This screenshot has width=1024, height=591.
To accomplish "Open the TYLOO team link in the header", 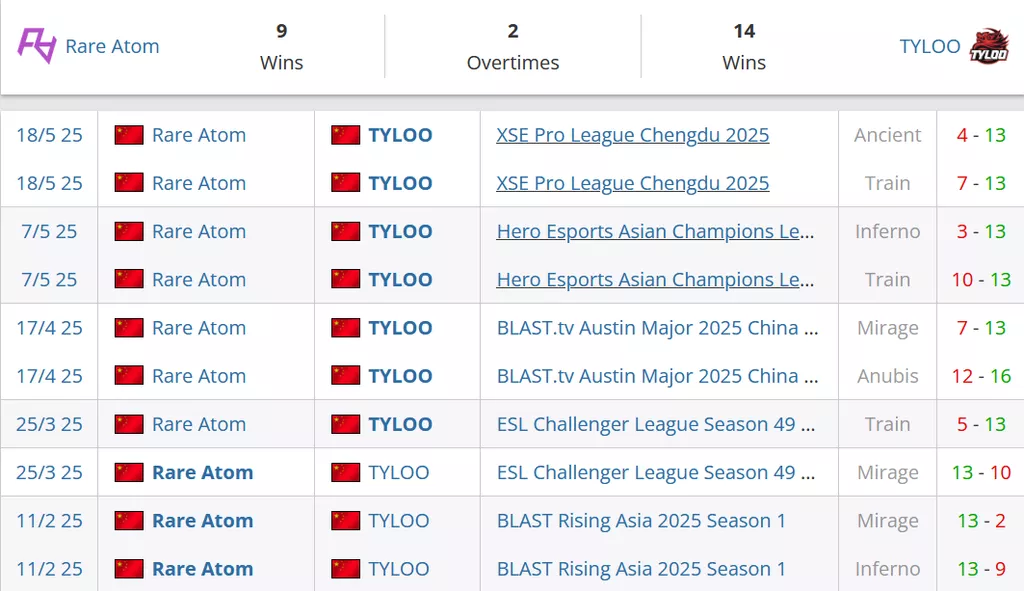I will tap(929, 46).
